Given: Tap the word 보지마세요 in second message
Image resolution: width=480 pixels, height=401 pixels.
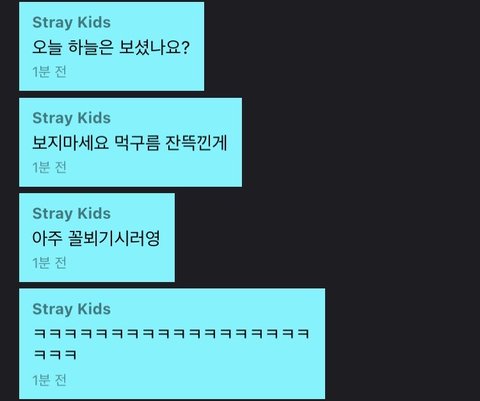Looking at the screenshot, I should (x=70, y=143).
